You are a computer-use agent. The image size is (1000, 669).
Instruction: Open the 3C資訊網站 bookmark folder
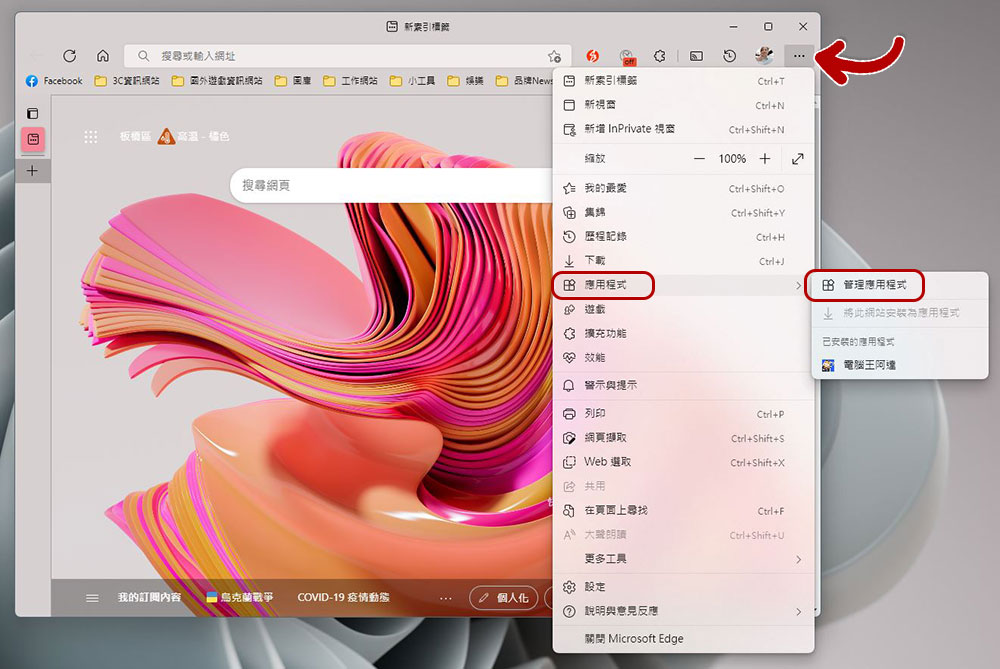click(130, 81)
